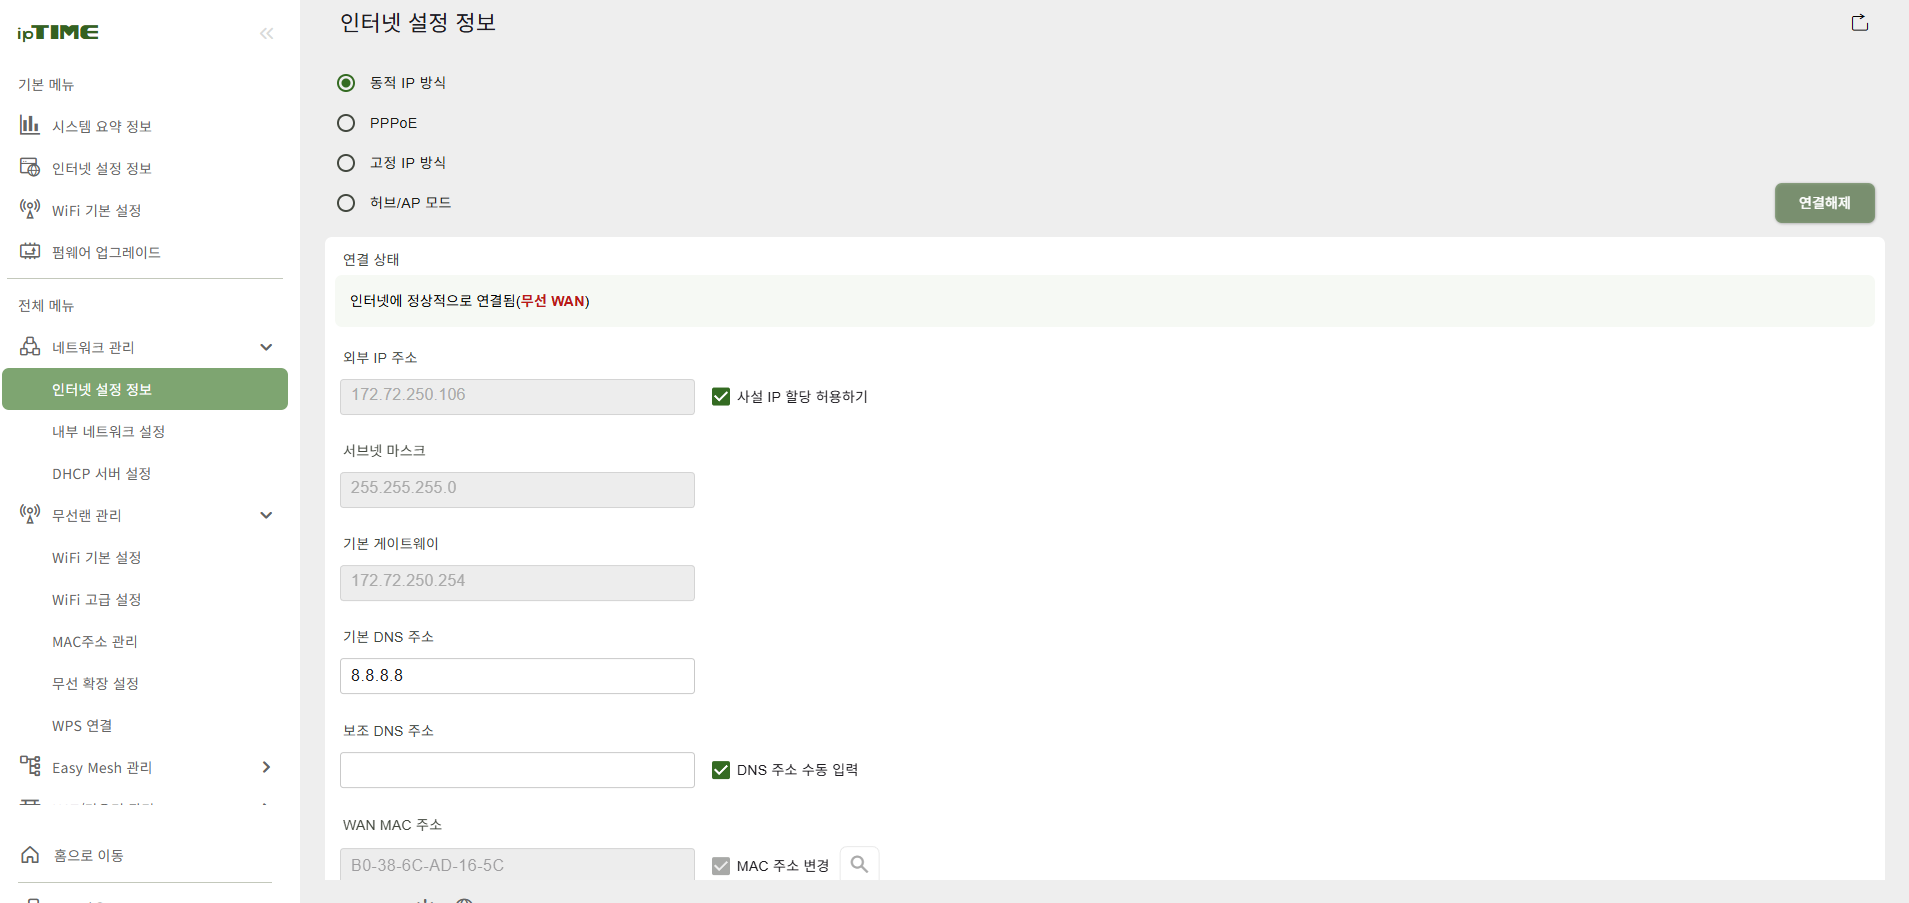The width and height of the screenshot is (1909, 903).
Task: Click the empty 보조 DNS 주소 field
Action: pyautogui.click(x=517, y=770)
